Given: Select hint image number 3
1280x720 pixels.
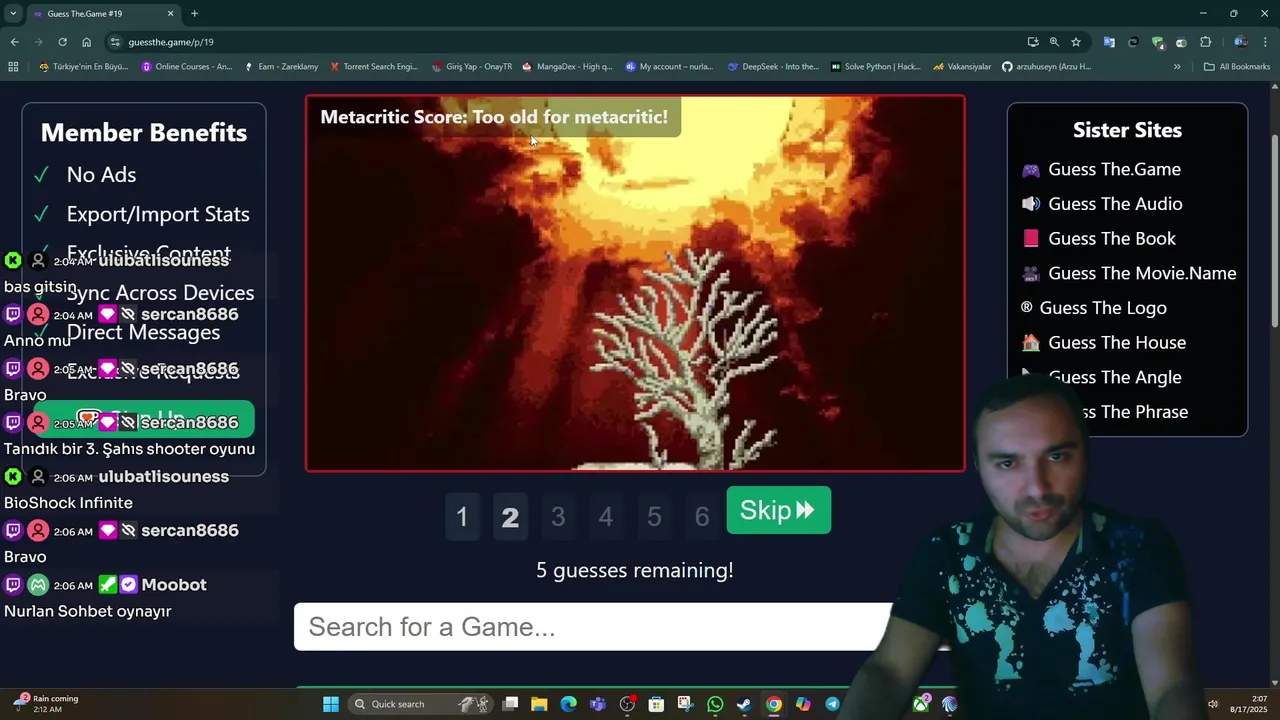Looking at the screenshot, I should [x=558, y=517].
